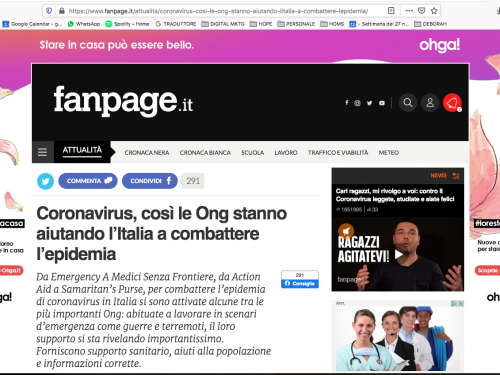Screen dimensions: 500x375
Task: Click the Facebook Consiglia button
Action: pyautogui.click(x=300, y=283)
